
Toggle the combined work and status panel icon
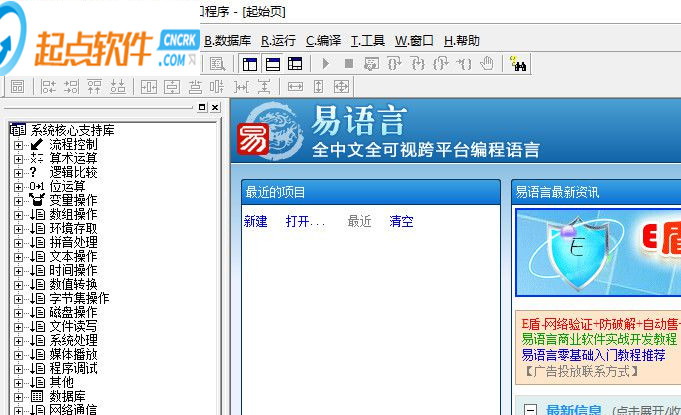click(295, 64)
